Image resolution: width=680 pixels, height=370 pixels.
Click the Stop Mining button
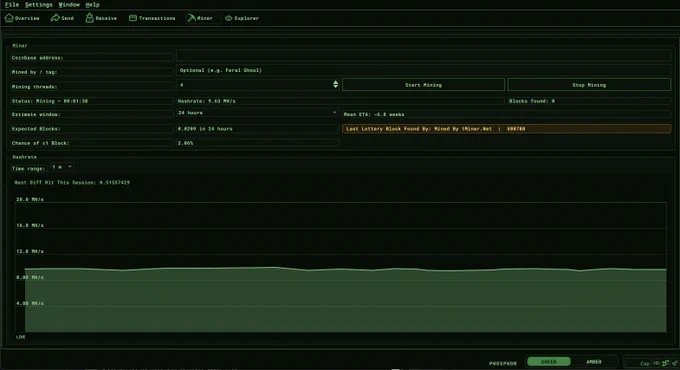(x=589, y=85)
